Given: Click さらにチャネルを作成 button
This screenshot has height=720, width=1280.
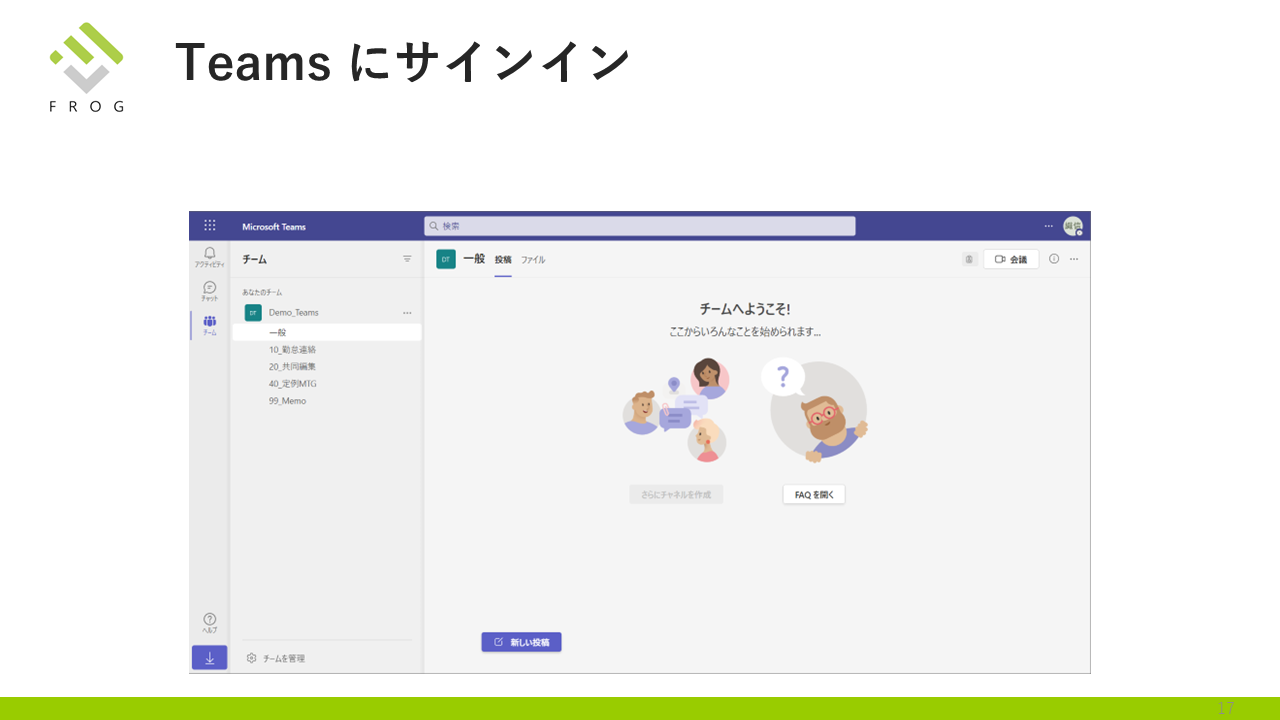Looking at the screenshot, I should 676,494.
